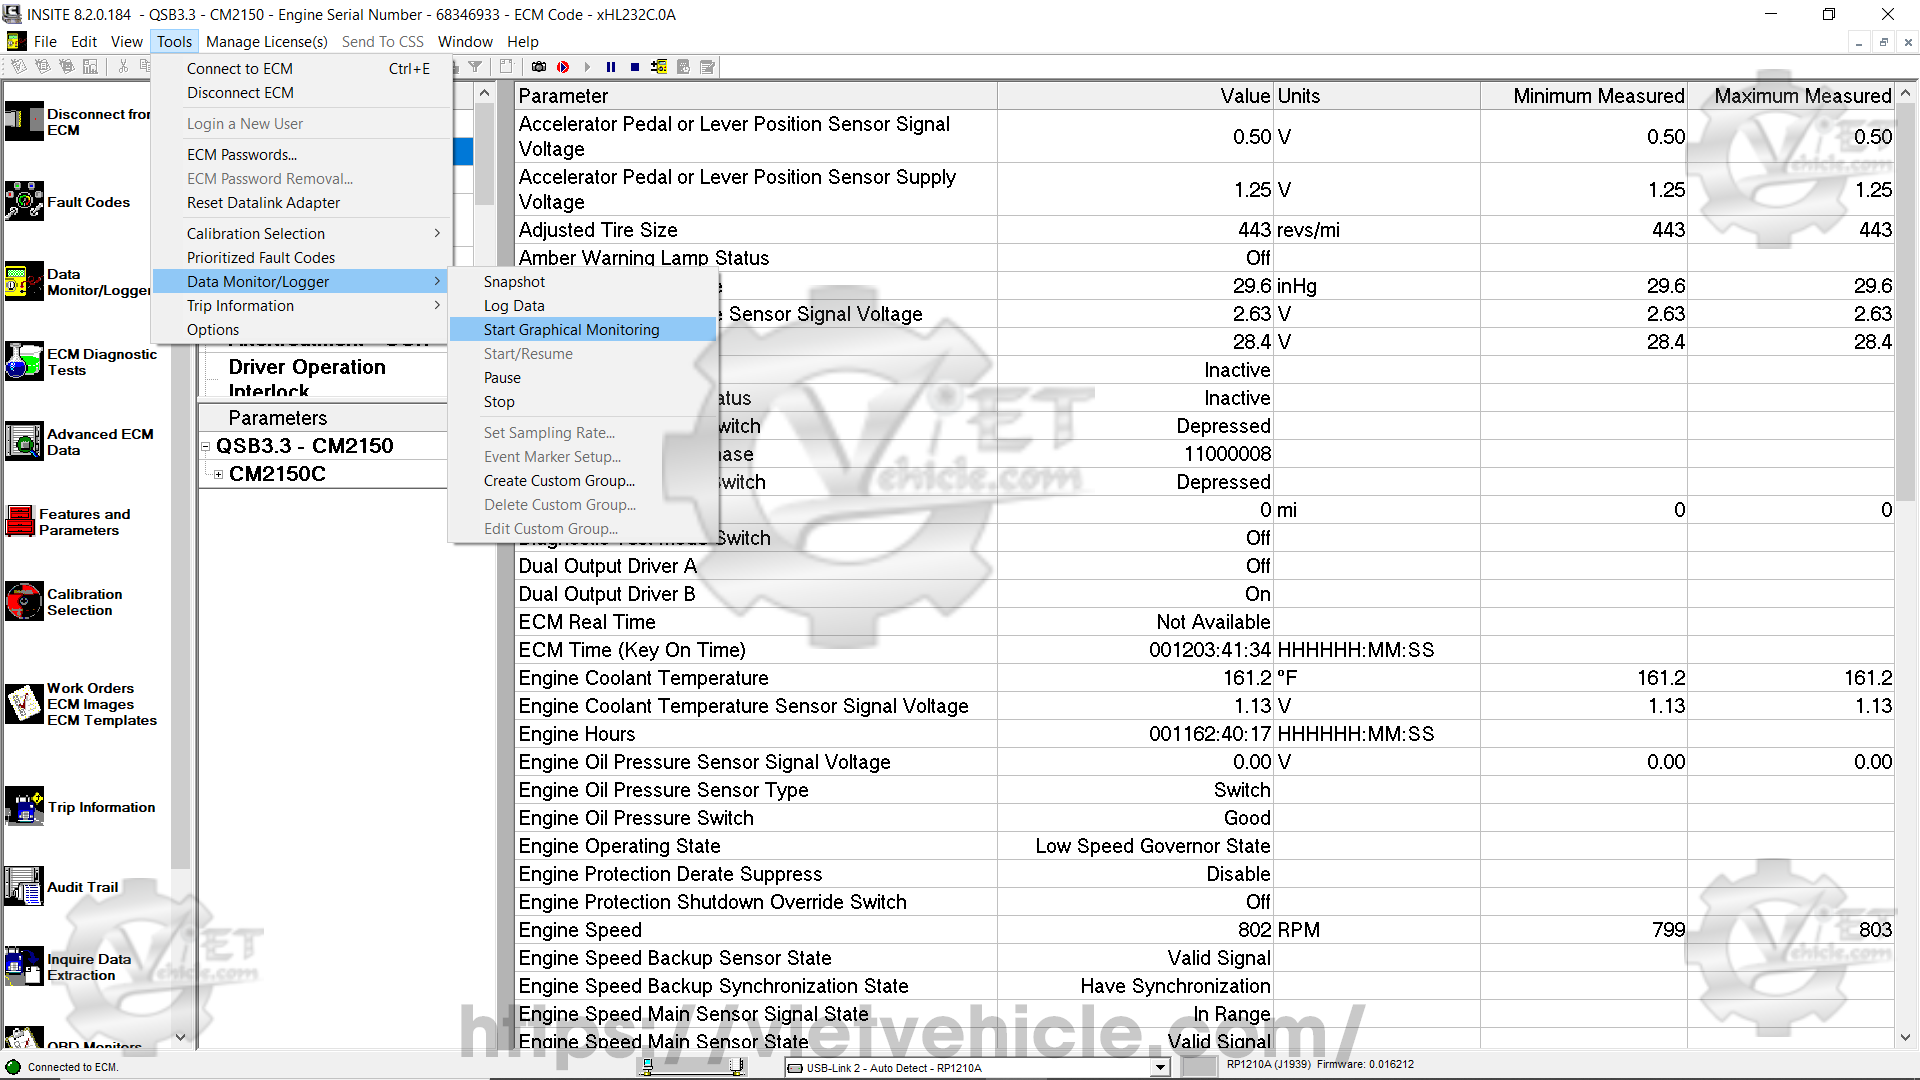Image resolution: width=1920 pixels, height=1080 pixels.
Task: Open Audit Trail sidebar icon
Action: (x=24, y=886)
